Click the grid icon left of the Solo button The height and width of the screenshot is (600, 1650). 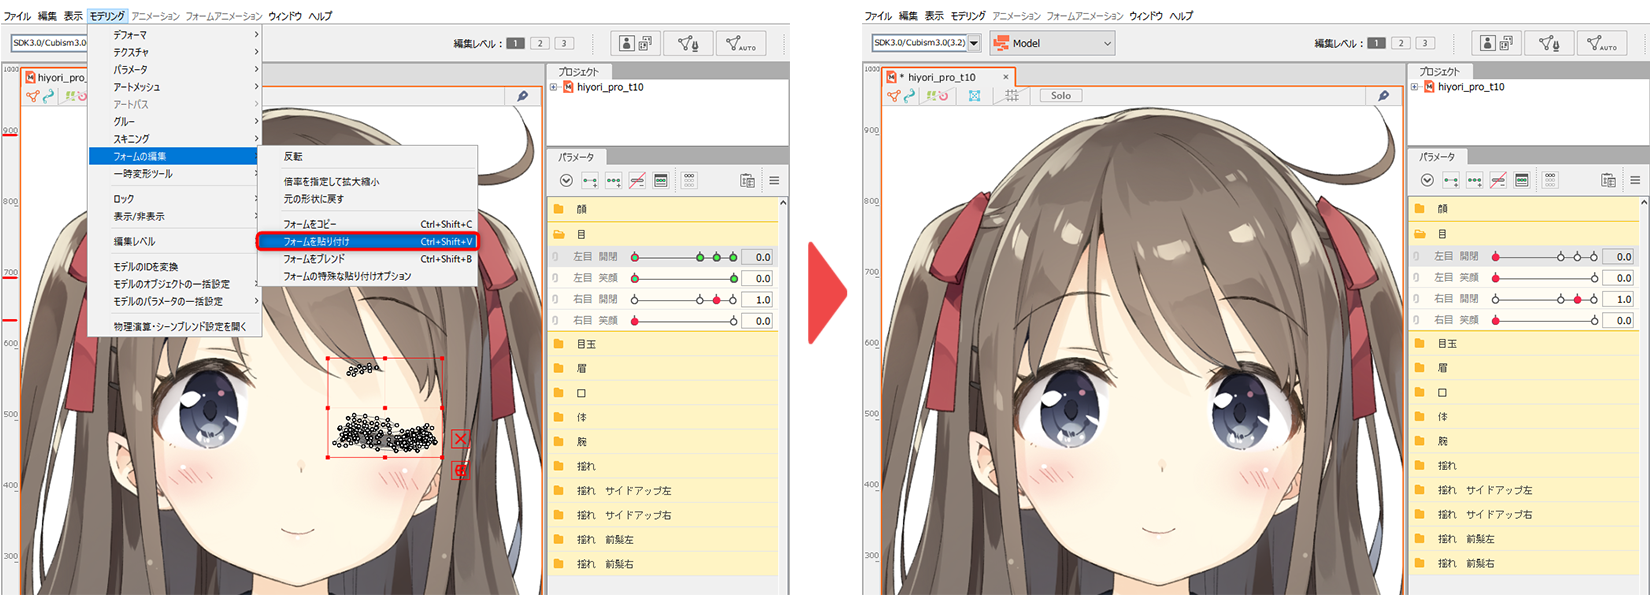click(1012, 96)
